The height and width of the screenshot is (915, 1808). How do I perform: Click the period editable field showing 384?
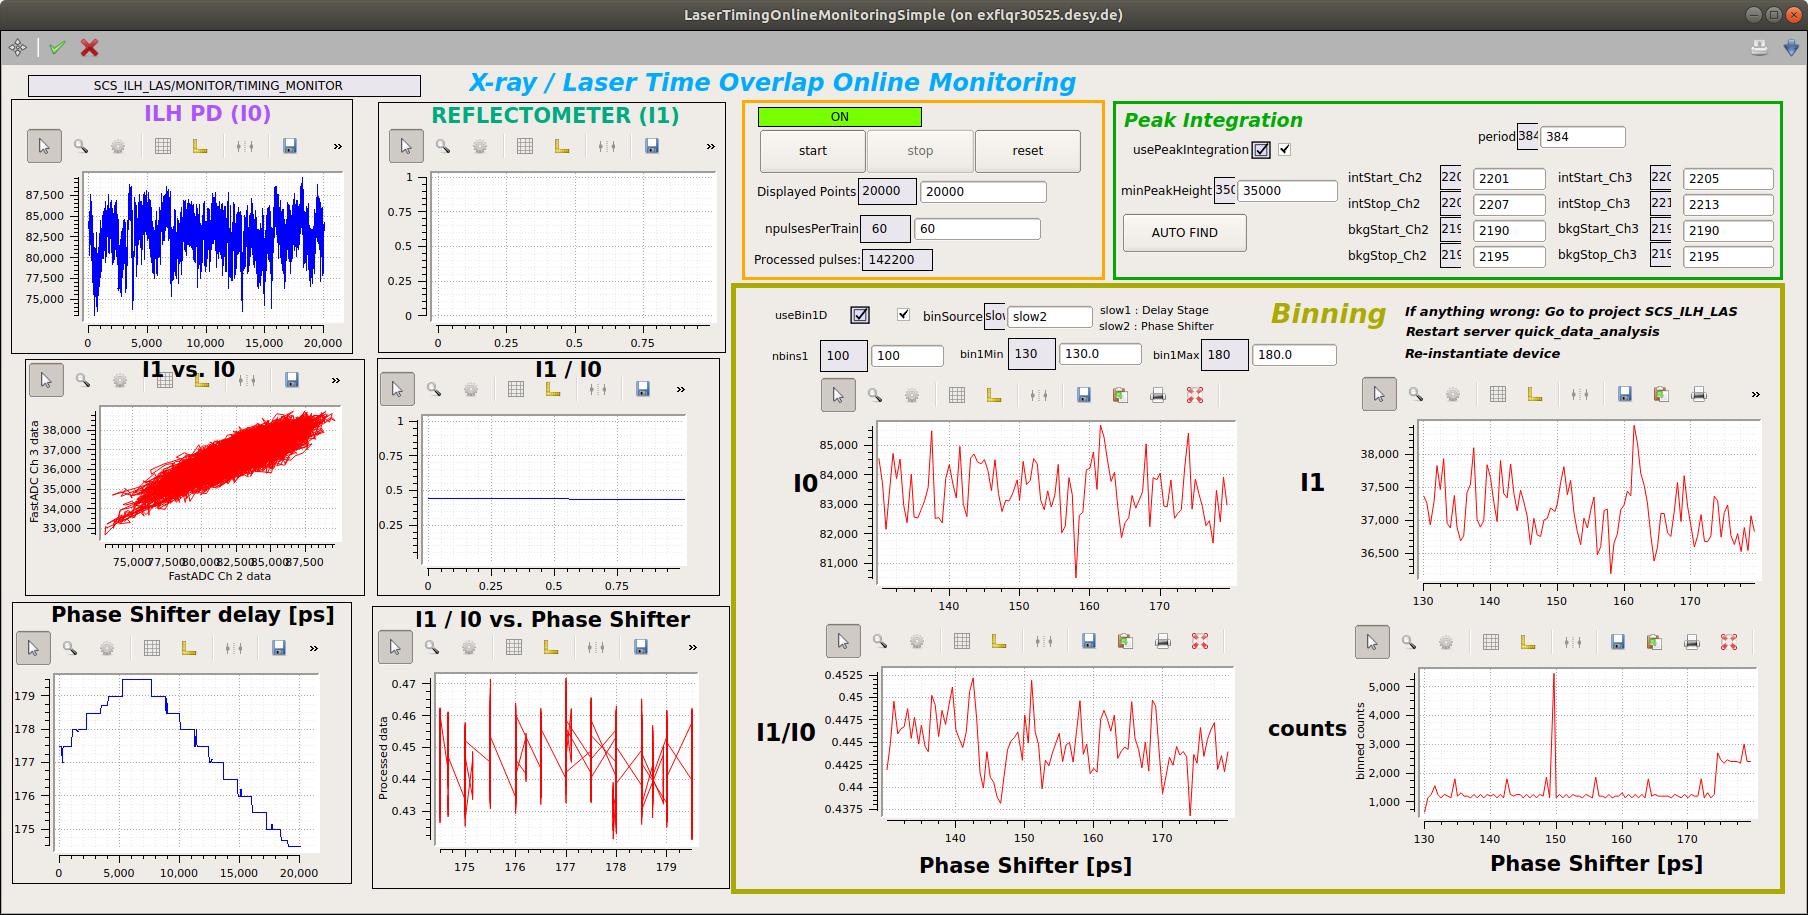(1583, 137)
